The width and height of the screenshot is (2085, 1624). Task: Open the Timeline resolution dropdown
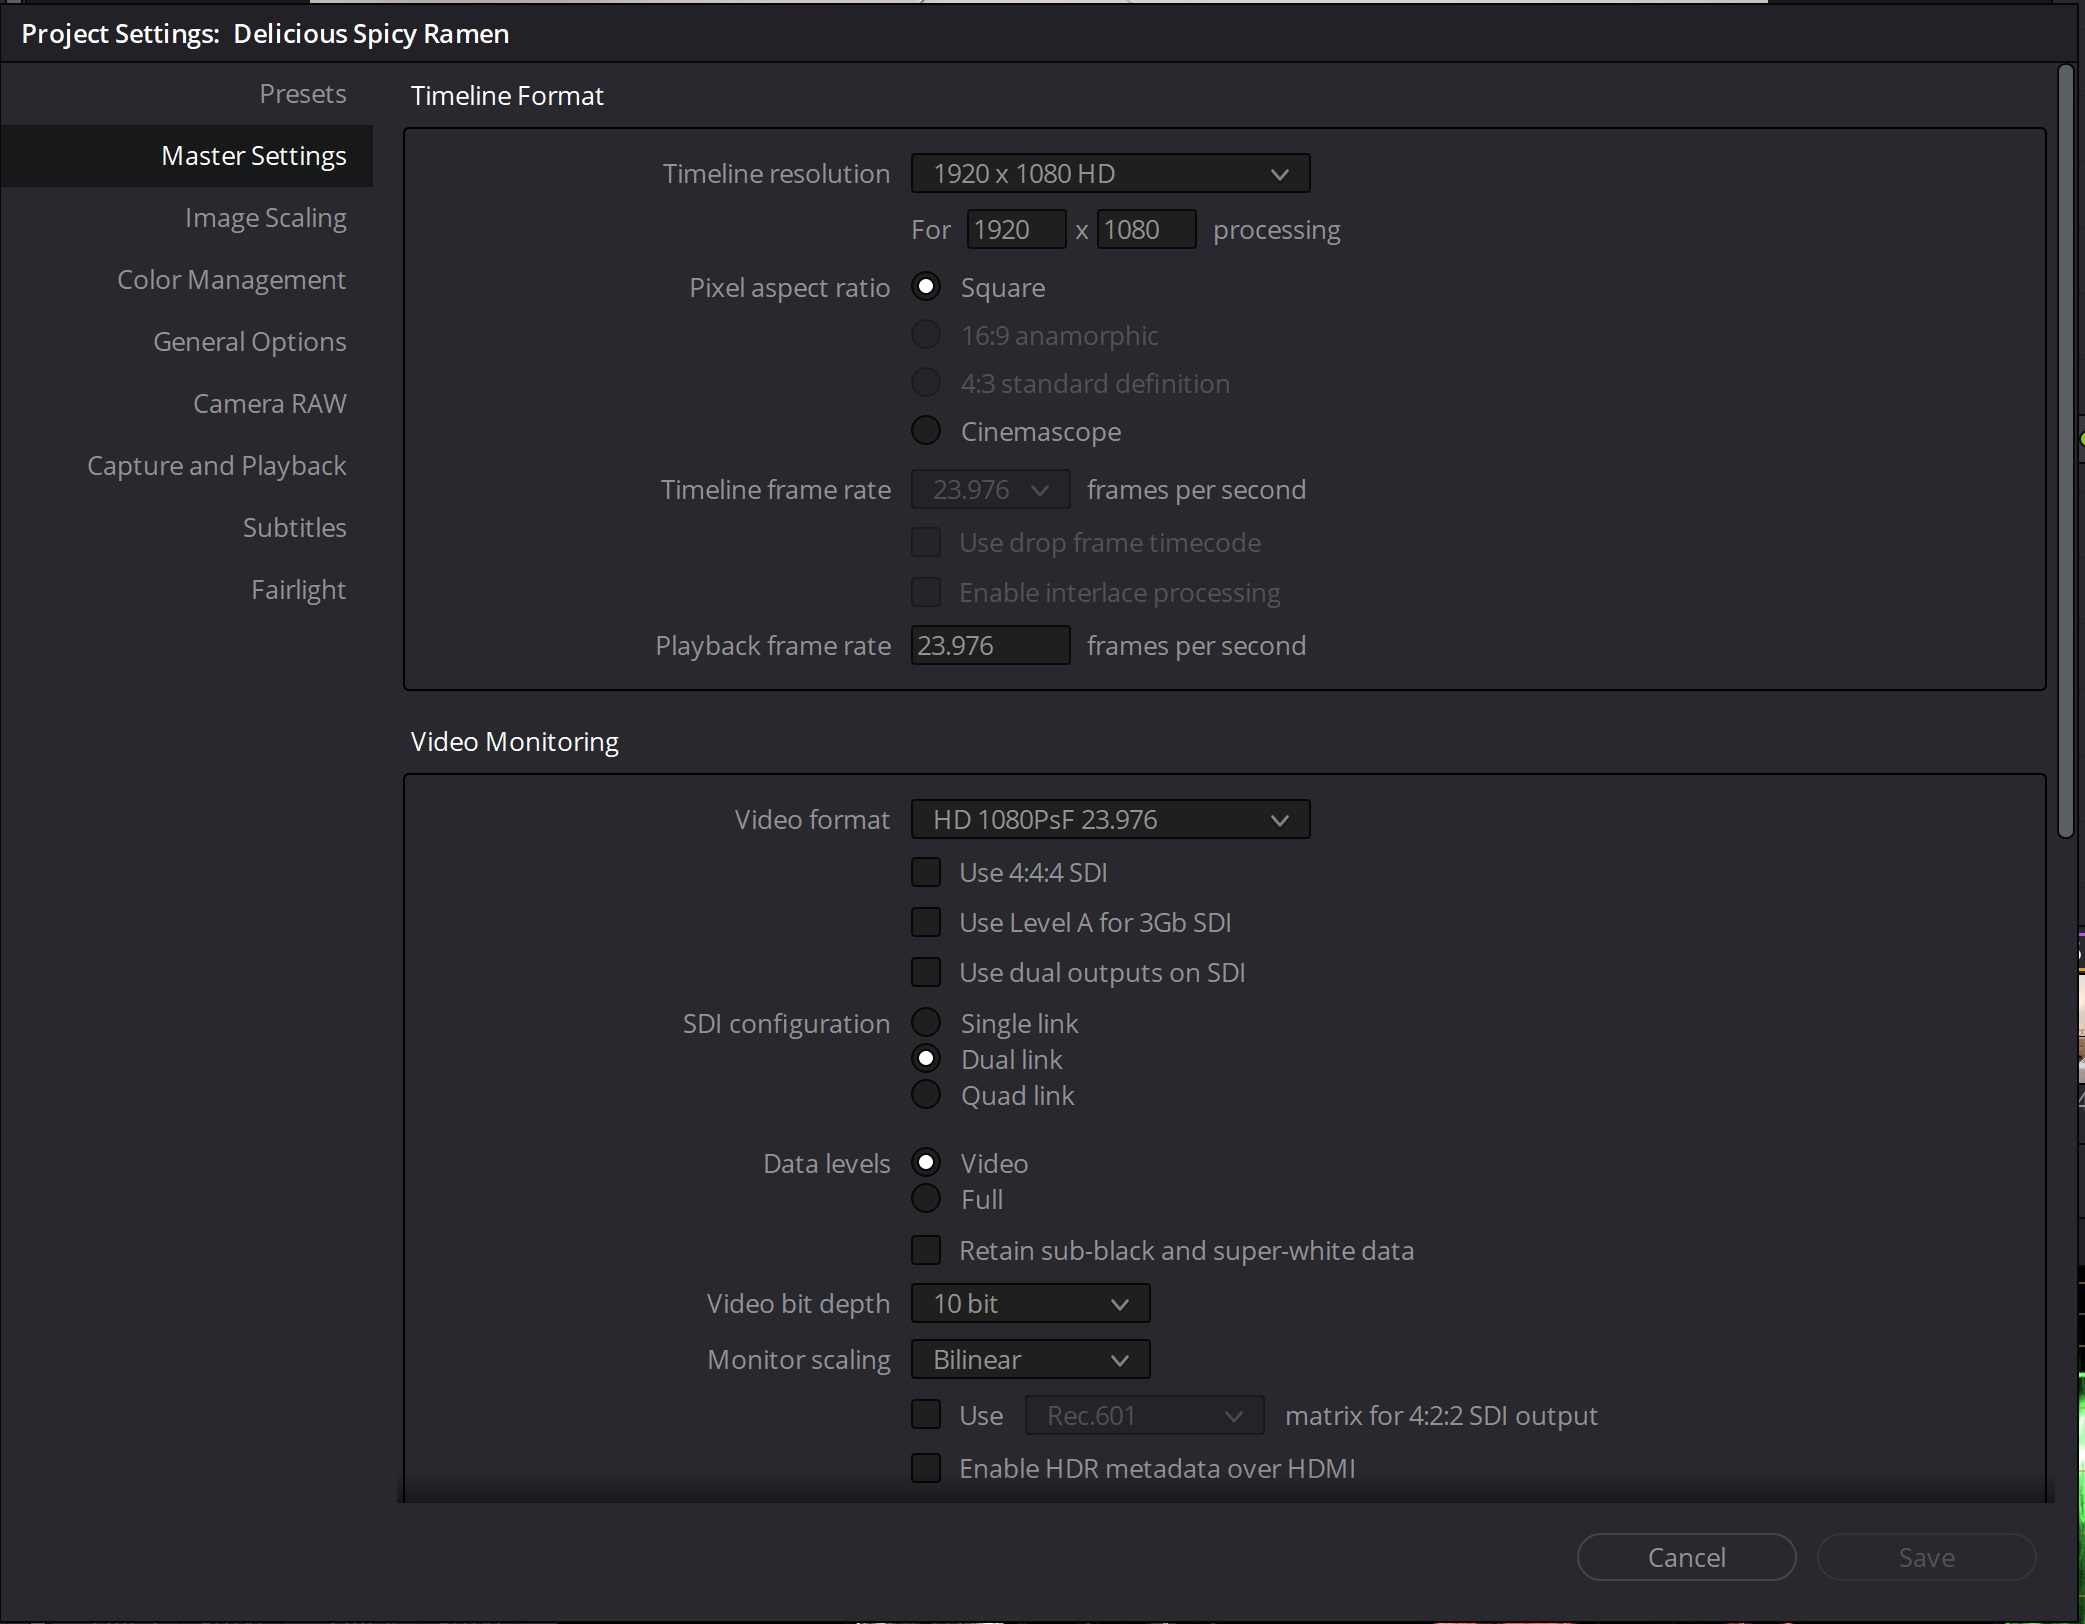(x=1109, y=174)
